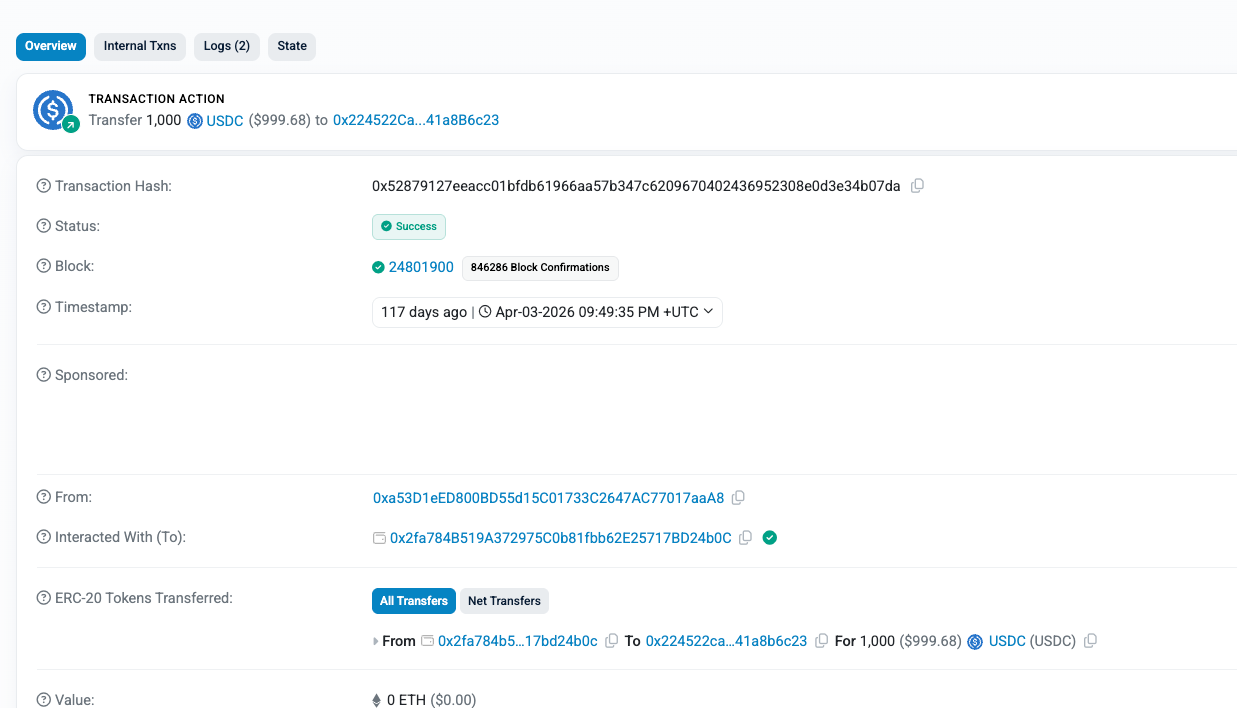Click the '($999.68)' amount in the transfer row
Screen dimensions: 1237x708
coord(930,641)
